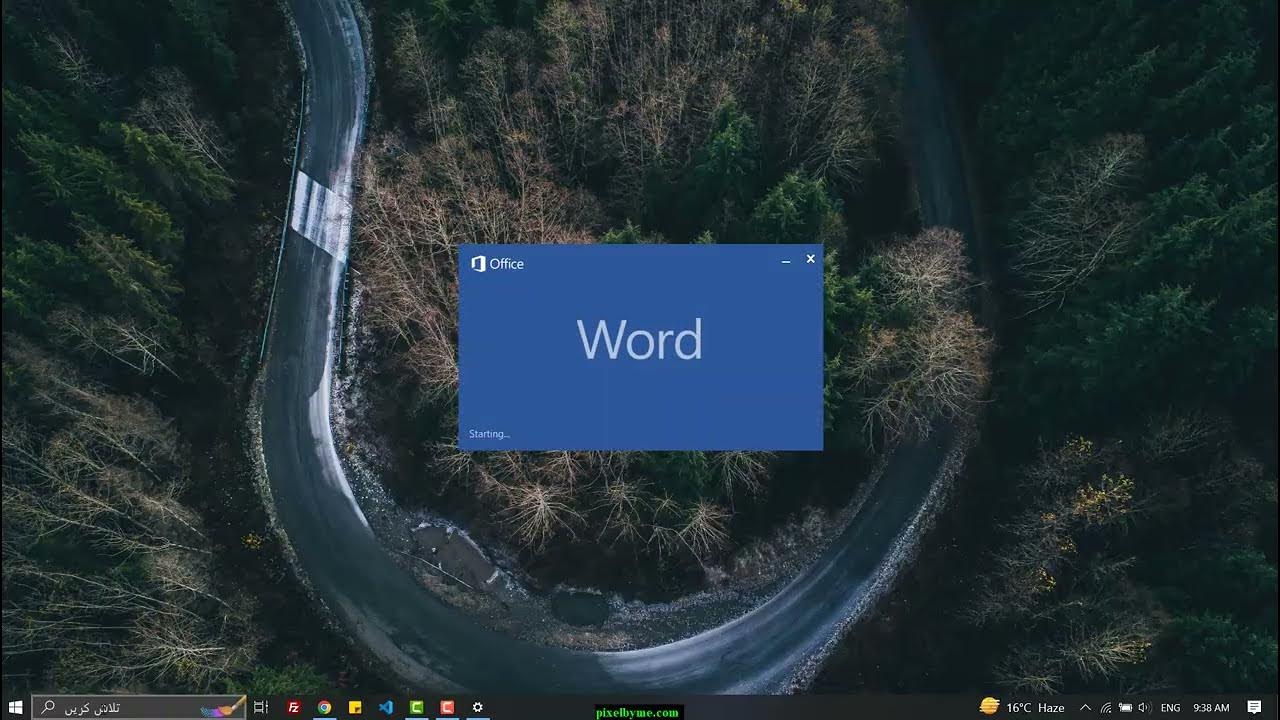Open Sticky Notes from the taskbar

[355, 707]
